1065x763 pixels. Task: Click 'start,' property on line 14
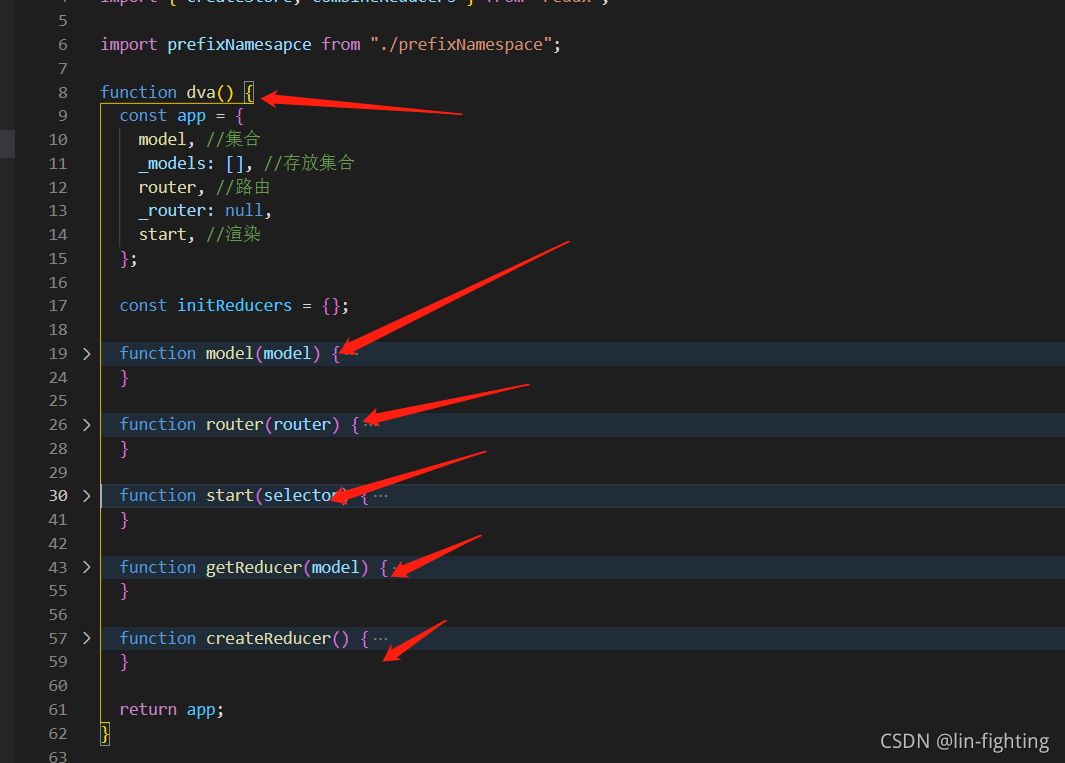point(166,234)
